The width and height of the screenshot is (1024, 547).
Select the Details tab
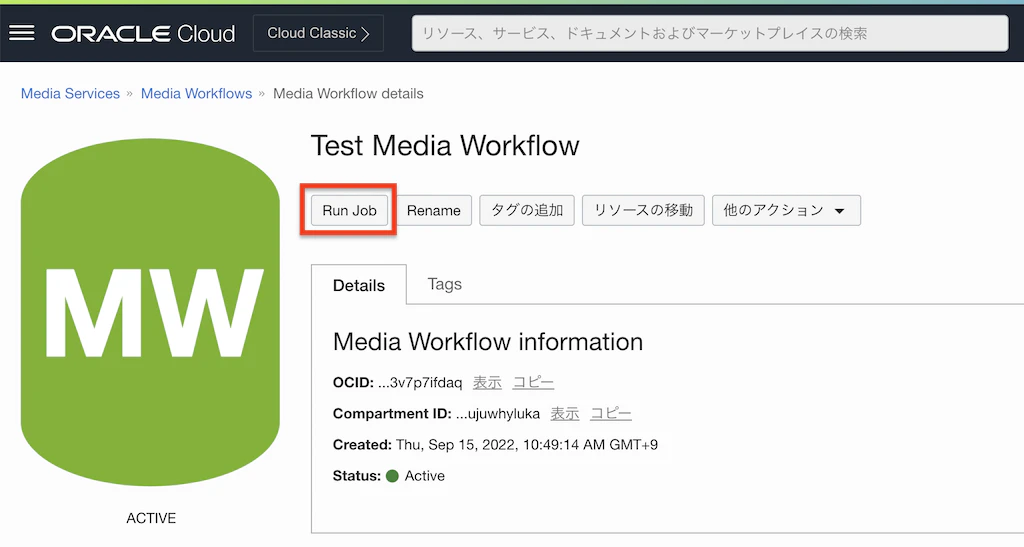pyautogui.click(x=359, y=285)
